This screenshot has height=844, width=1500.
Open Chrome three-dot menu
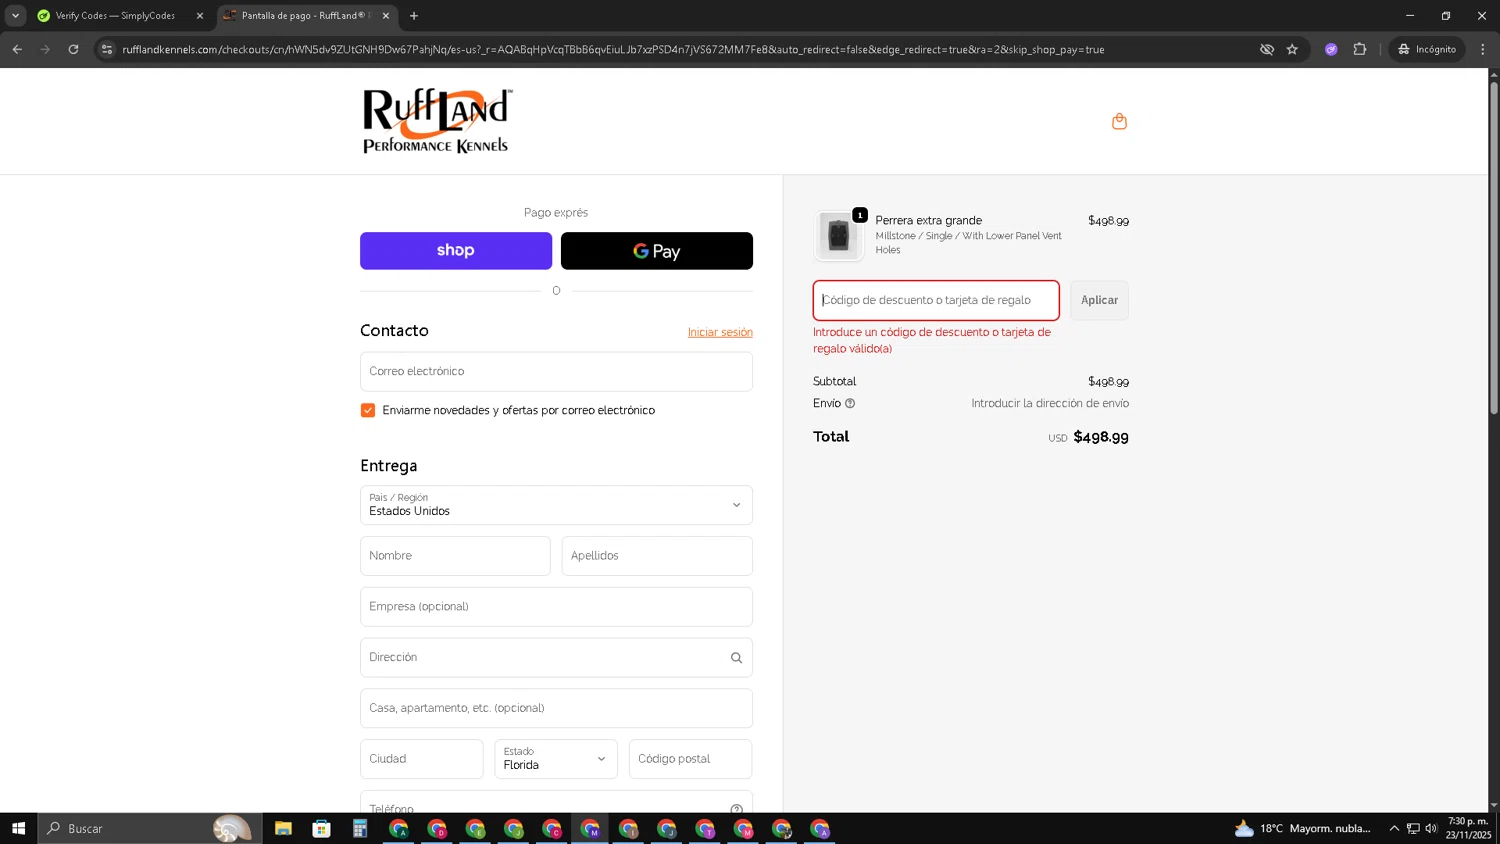(1483, 49)
